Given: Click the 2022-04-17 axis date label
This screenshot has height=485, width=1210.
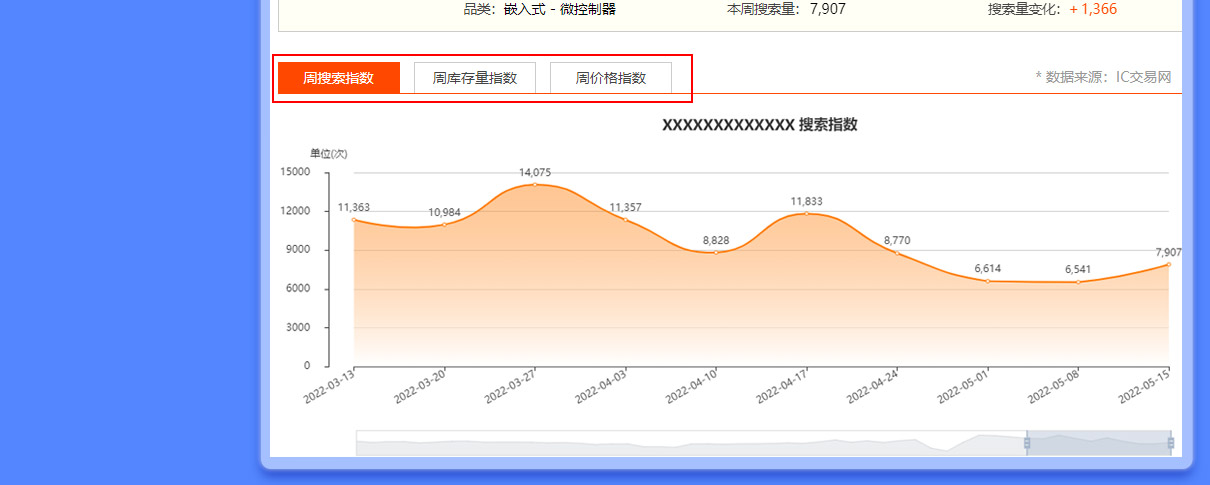Looking at the screenshot, I should [783, 386].
